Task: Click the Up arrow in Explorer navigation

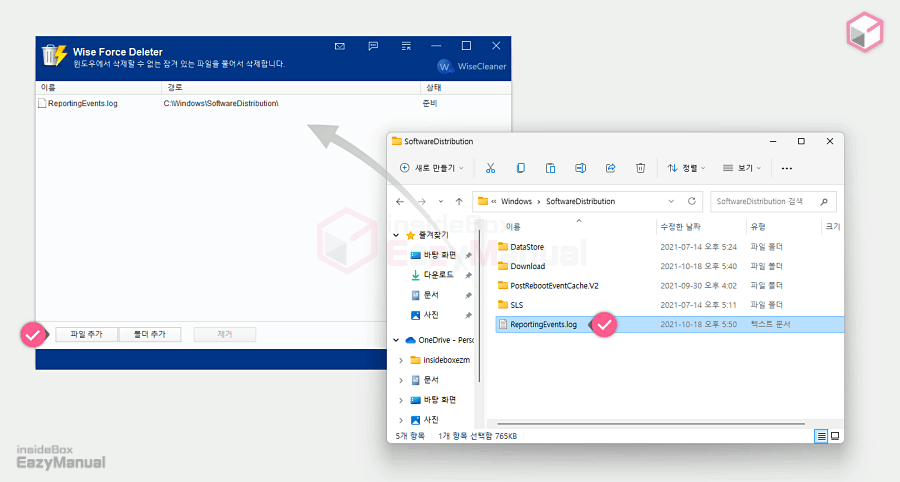Action: click(459, 201)
